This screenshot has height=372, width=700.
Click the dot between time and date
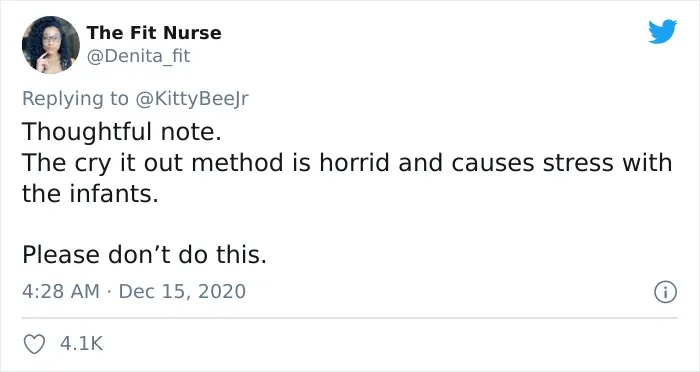(x=109, y=292)
